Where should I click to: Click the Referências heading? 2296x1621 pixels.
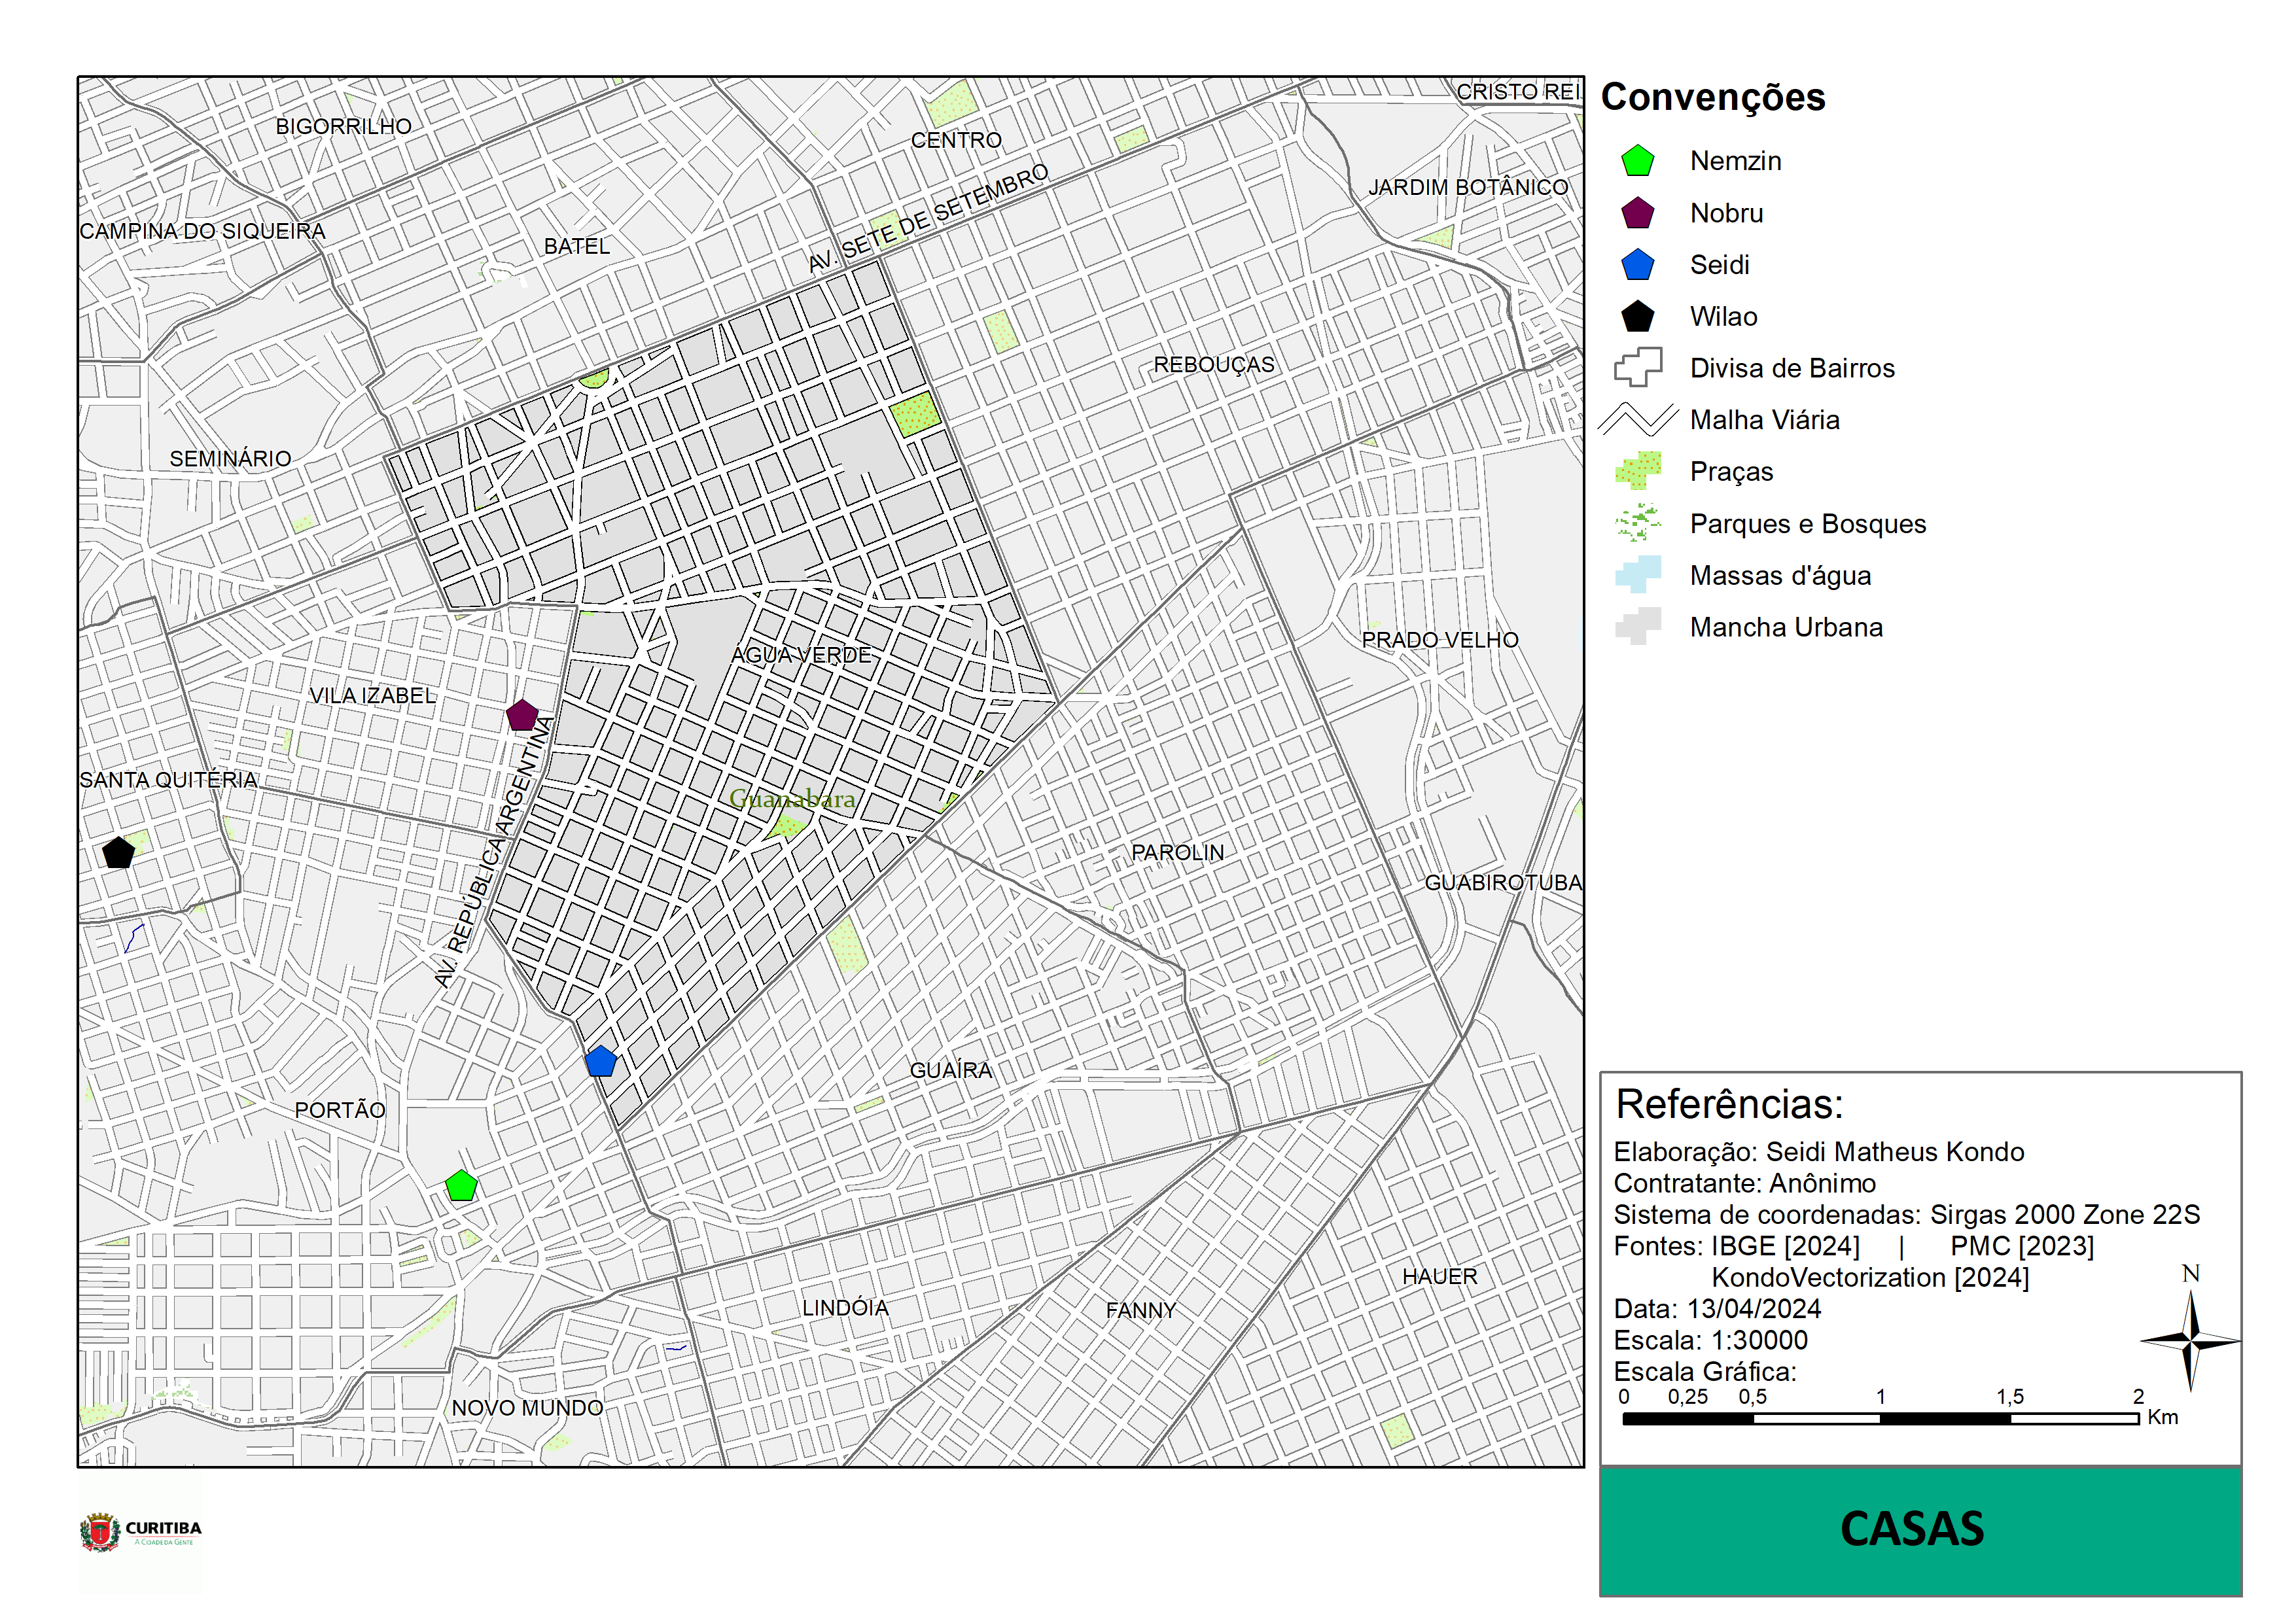(x=1729, y=1104)
